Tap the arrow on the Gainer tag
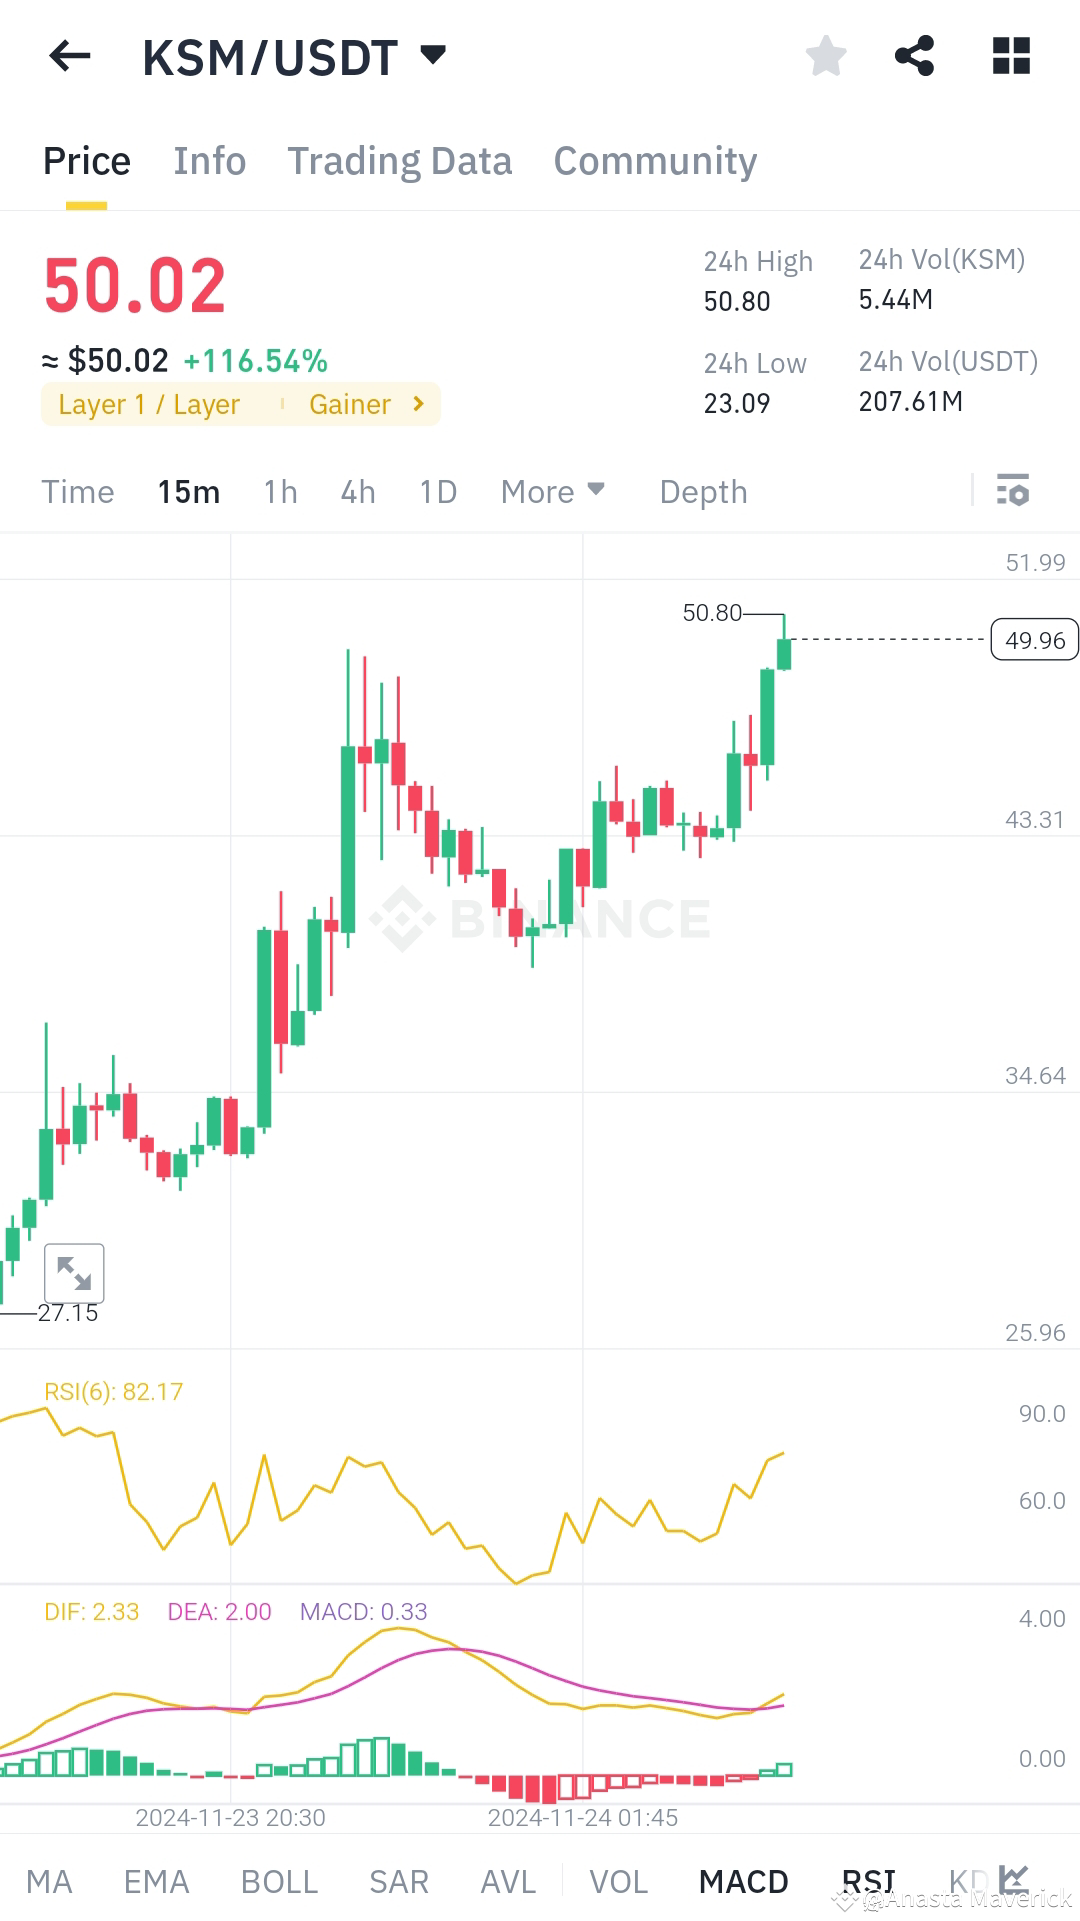The image size is (1080, 1921). 417,404
